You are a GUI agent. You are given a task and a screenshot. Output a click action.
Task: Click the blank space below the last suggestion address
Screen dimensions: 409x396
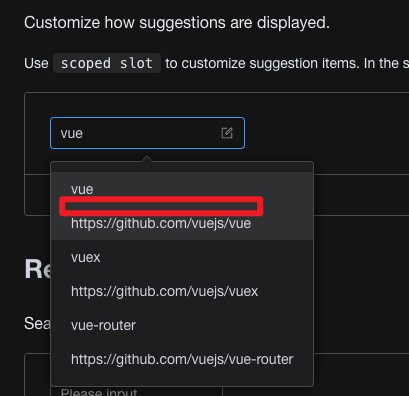[x=182, y=376]
